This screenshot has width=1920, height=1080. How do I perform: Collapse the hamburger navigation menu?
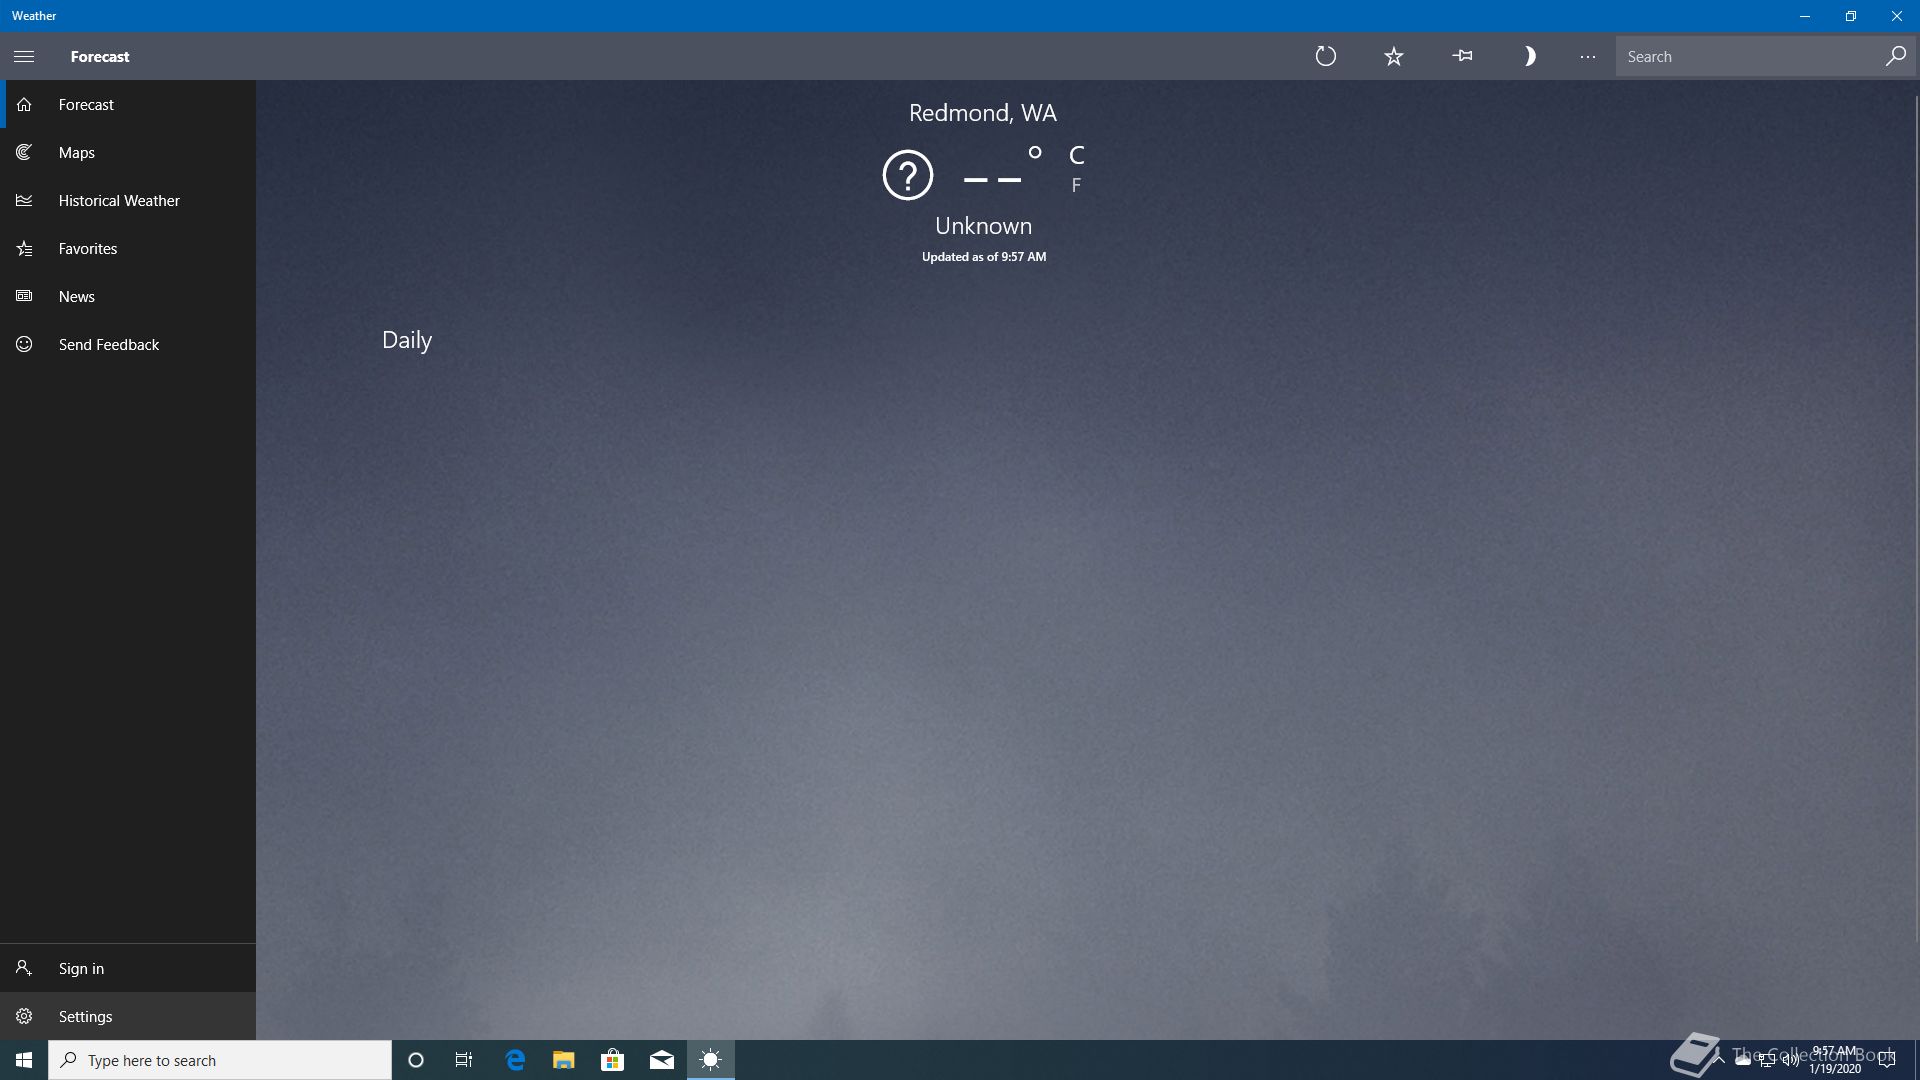click(24, 57)
